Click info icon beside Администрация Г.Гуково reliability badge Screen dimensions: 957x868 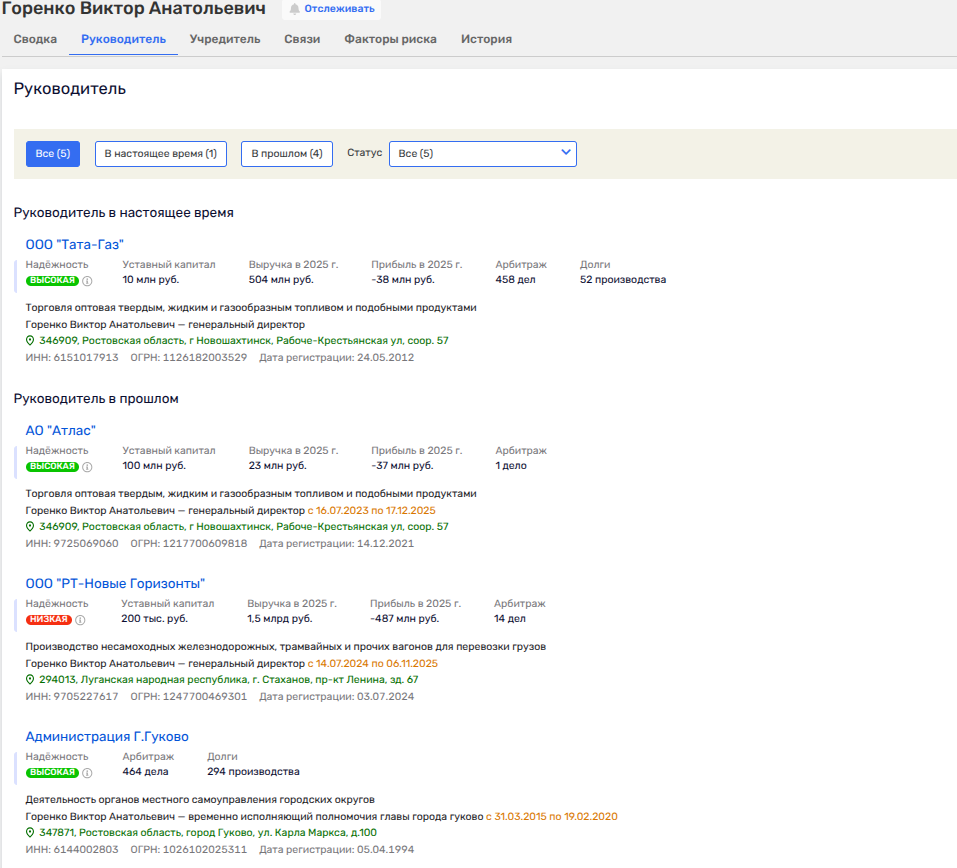coord(87,773)
